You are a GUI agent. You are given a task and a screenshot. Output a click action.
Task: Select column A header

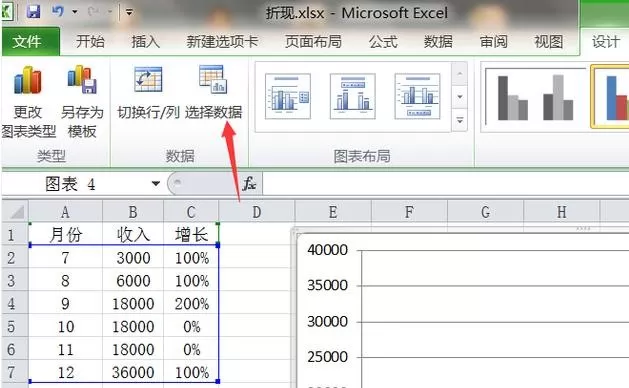coord(65,211)
